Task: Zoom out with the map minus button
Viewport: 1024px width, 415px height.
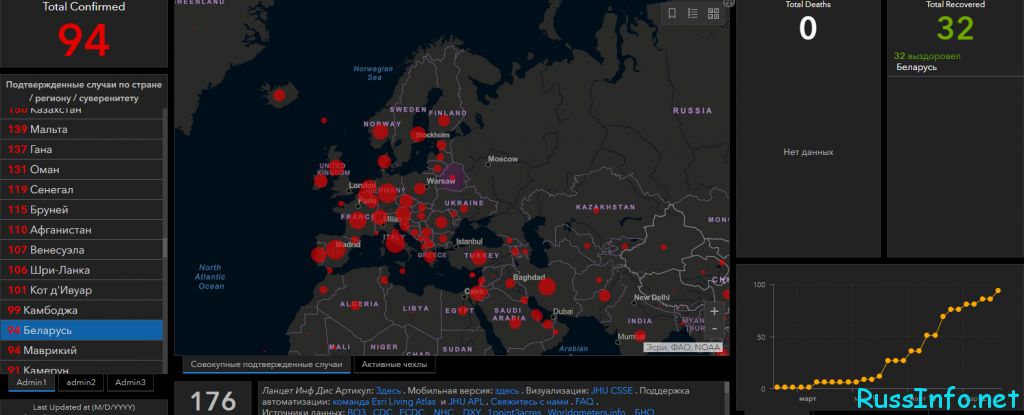Action: 714,328
